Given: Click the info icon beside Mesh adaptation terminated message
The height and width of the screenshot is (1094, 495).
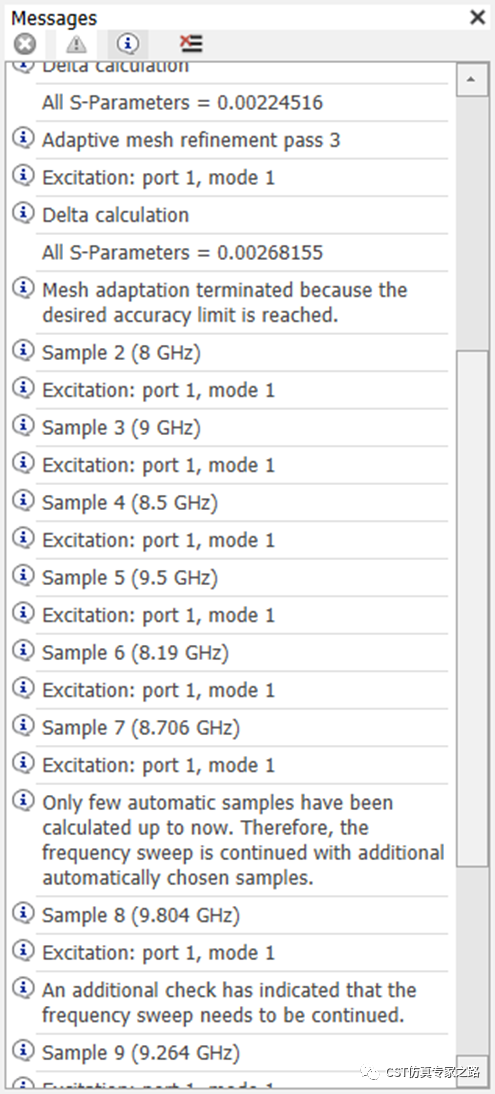Looking at the screenshot, I should (24, 286).
